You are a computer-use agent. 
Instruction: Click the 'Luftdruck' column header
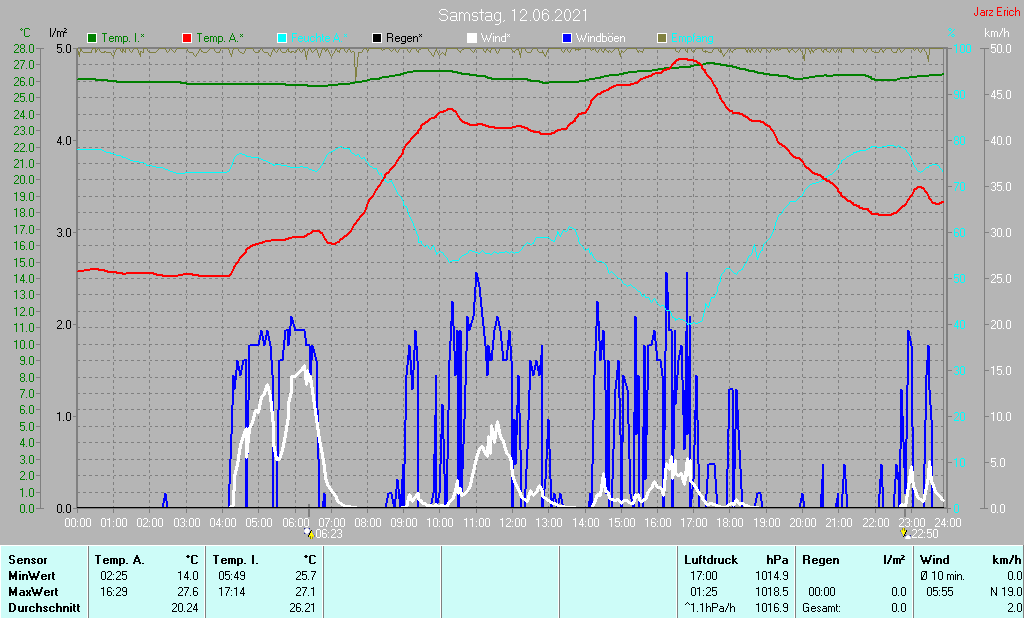pos(711,560)
